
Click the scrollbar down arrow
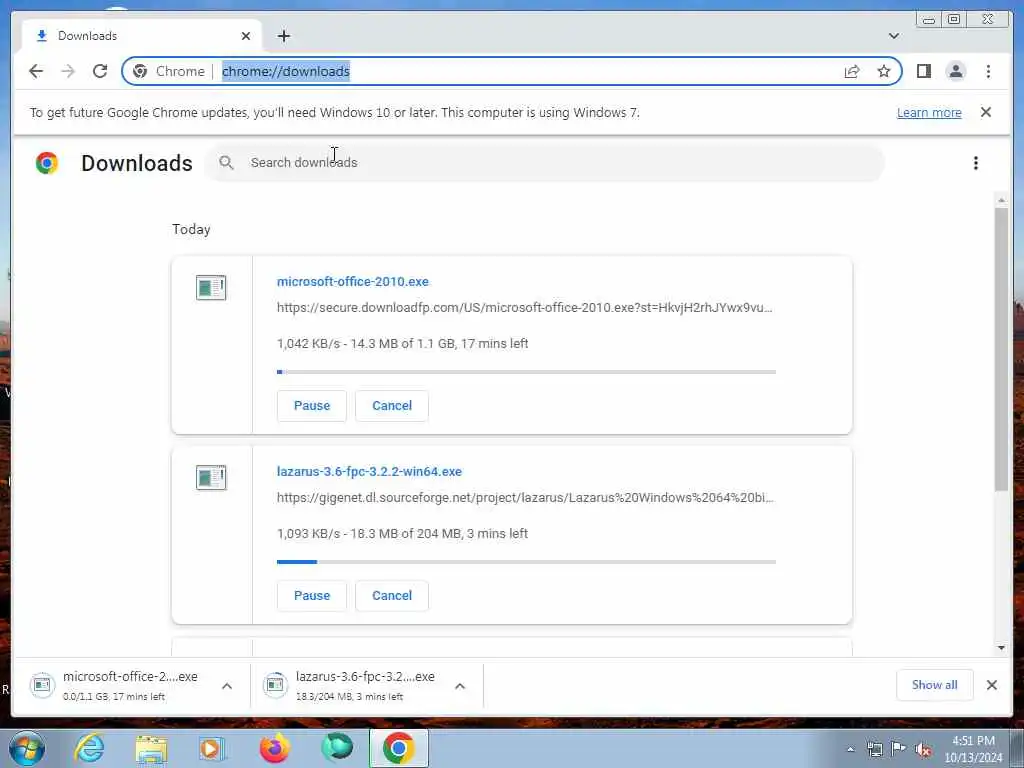(x=1001, y=648)
